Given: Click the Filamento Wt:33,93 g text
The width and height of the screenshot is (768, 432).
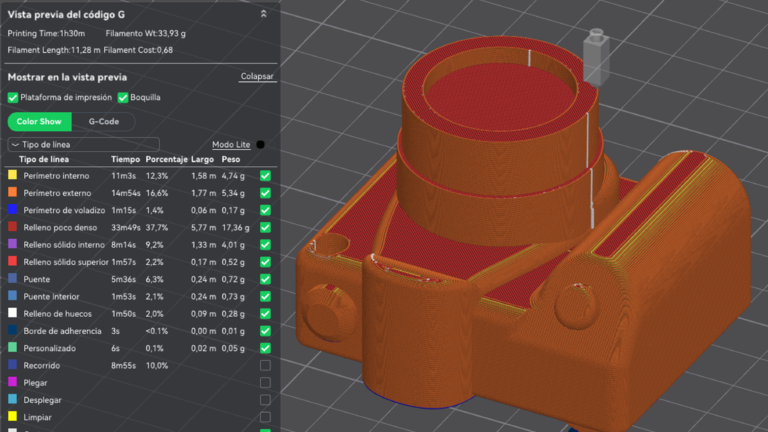Looking at the screenshot, I should [145, 33].
